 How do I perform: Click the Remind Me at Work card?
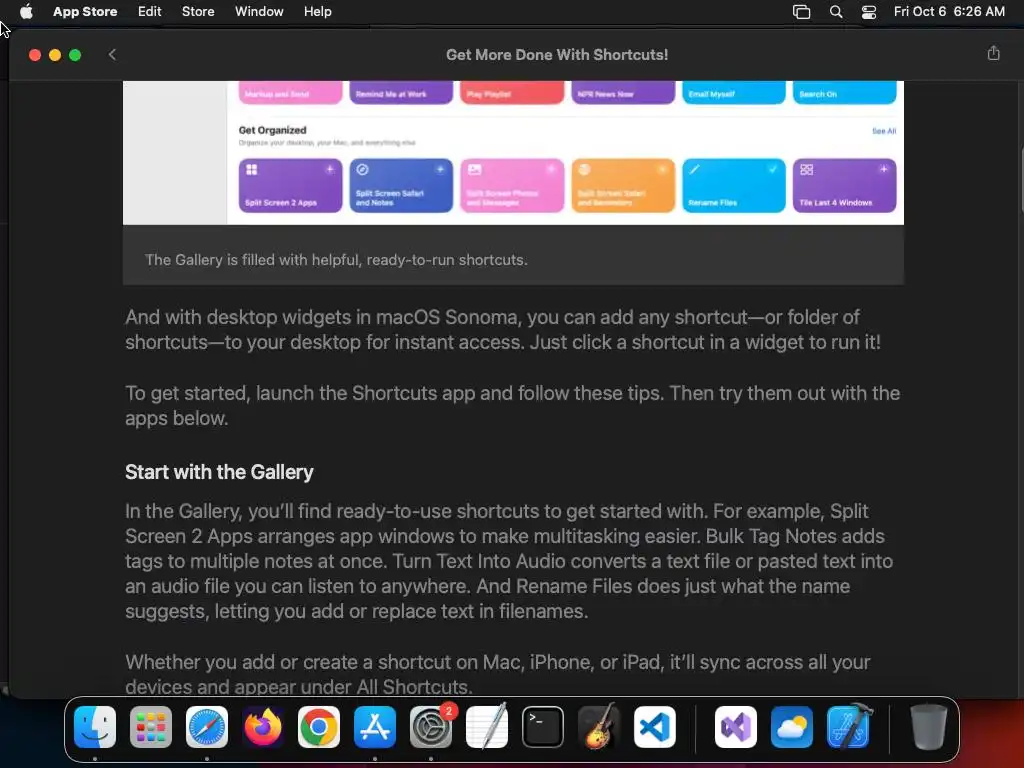[401, 92]
